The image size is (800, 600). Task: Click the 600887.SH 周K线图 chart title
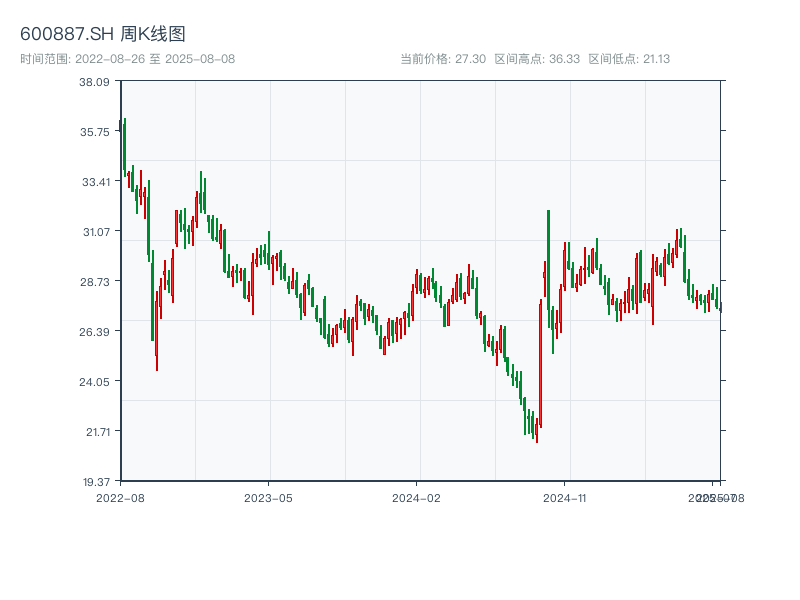tap(103, 35)
